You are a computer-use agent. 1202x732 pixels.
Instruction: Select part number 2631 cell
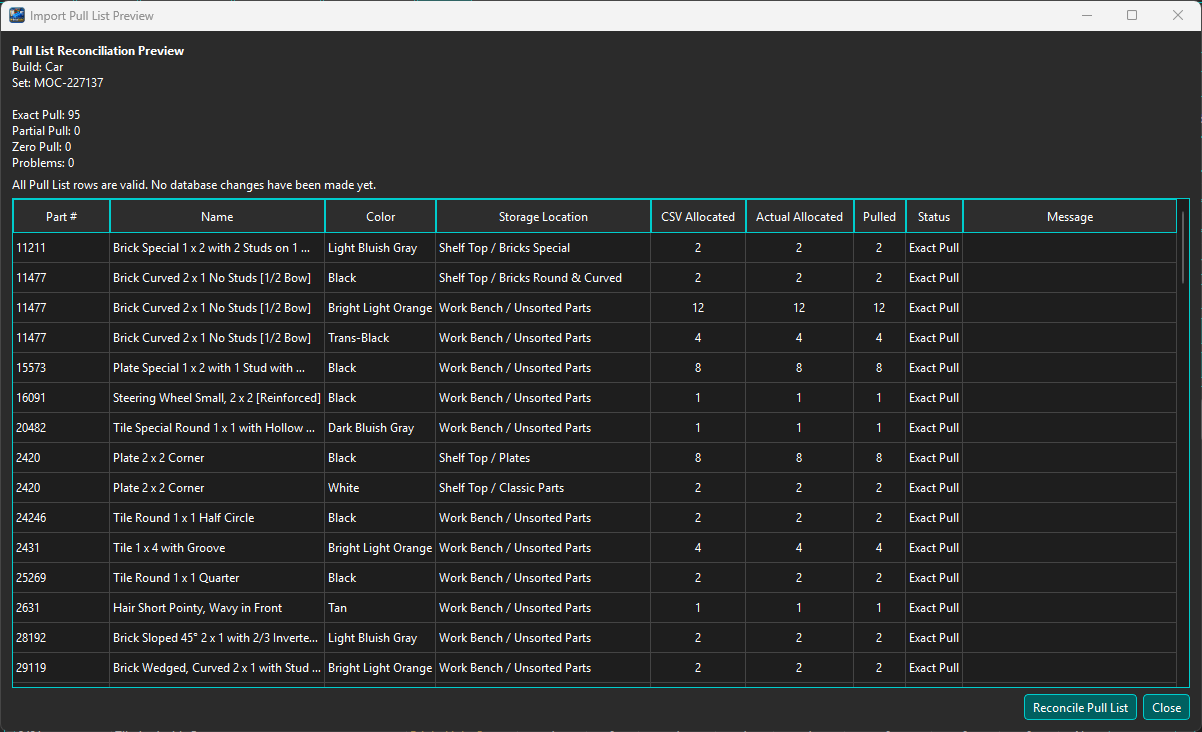(62, 608)
